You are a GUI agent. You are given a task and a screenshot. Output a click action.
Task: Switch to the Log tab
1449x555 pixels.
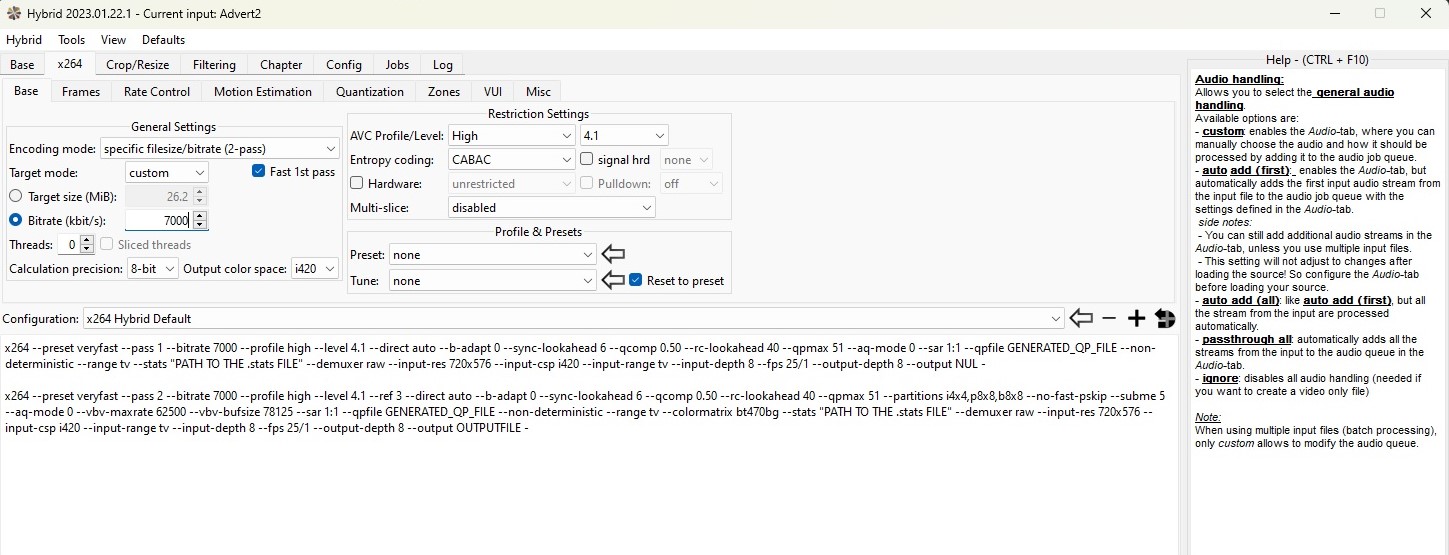(442, 64)
